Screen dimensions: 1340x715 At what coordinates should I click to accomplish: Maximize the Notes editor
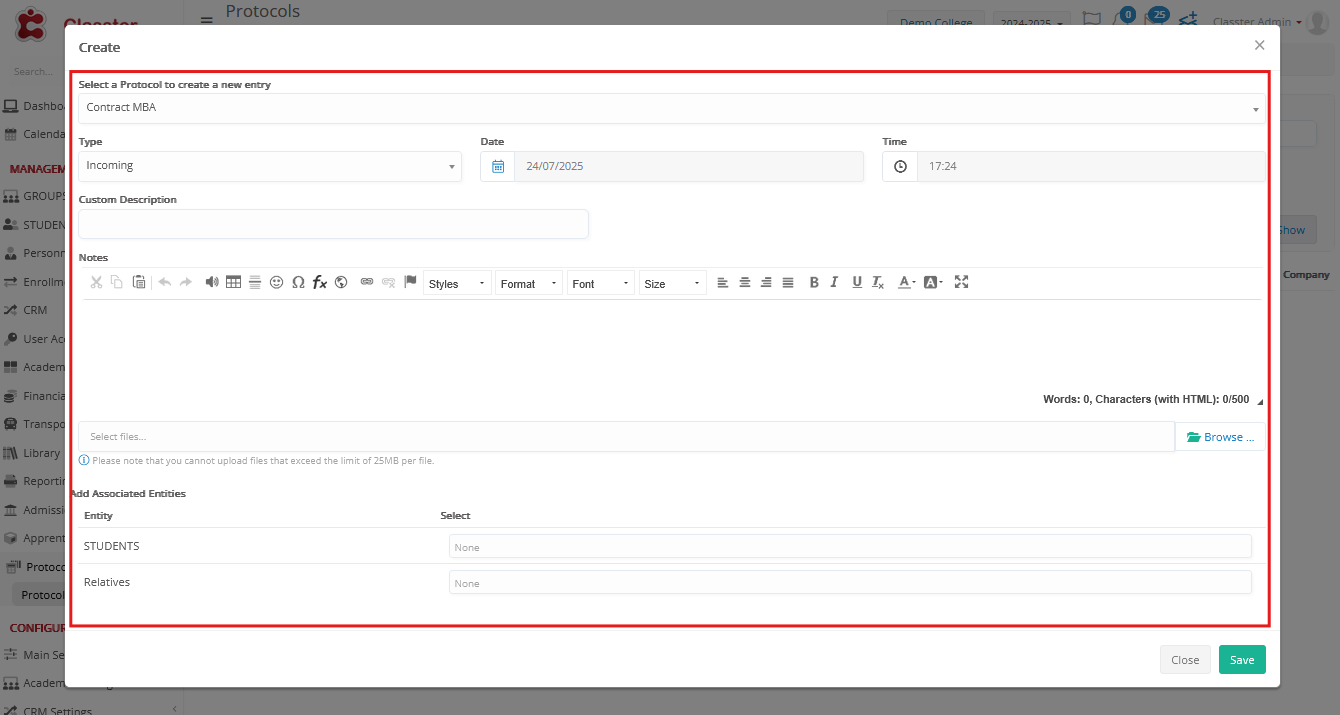[961, 283]
